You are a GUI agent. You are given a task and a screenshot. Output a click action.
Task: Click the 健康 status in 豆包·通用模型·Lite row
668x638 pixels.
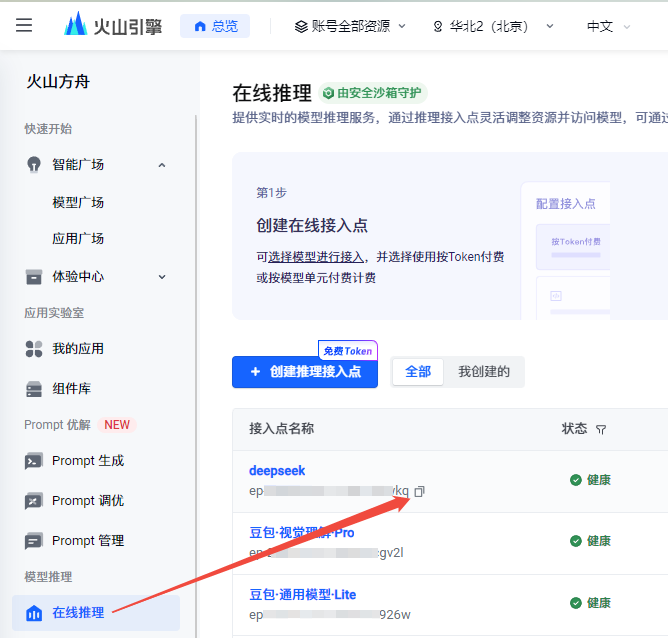click(x=590, y=603)
